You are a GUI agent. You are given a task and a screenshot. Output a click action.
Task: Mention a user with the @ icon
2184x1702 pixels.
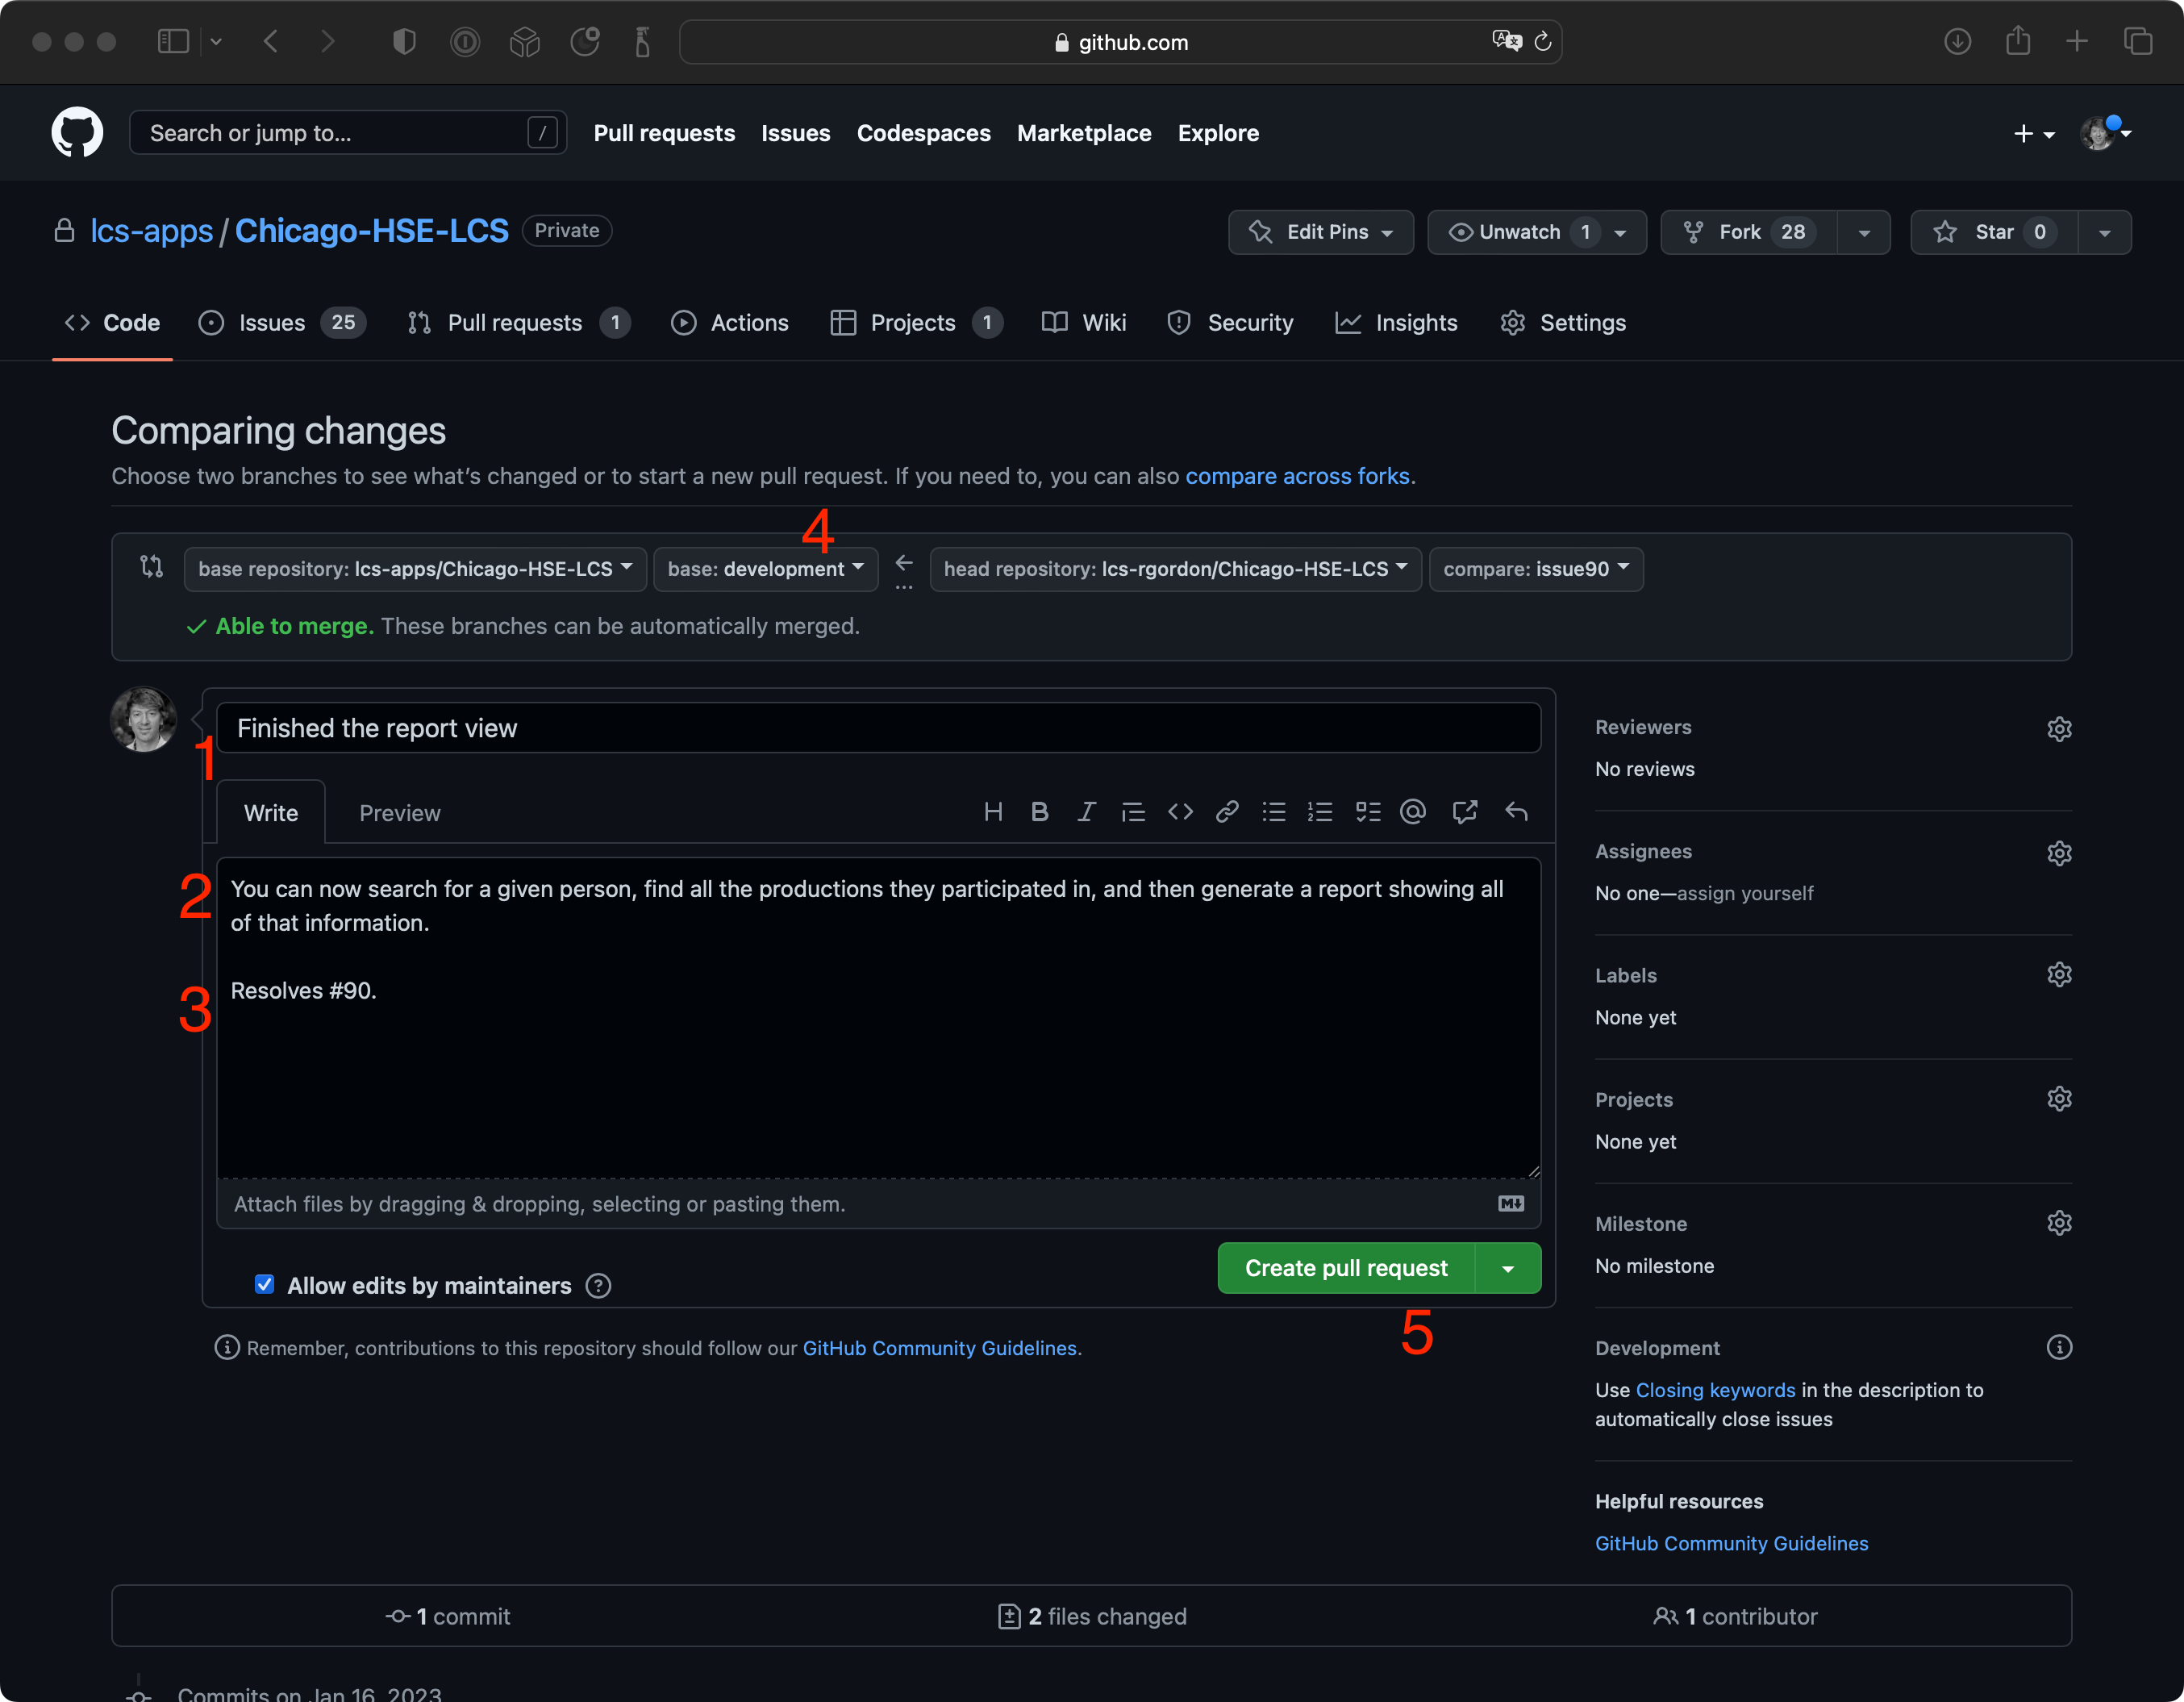[1413, 812]
